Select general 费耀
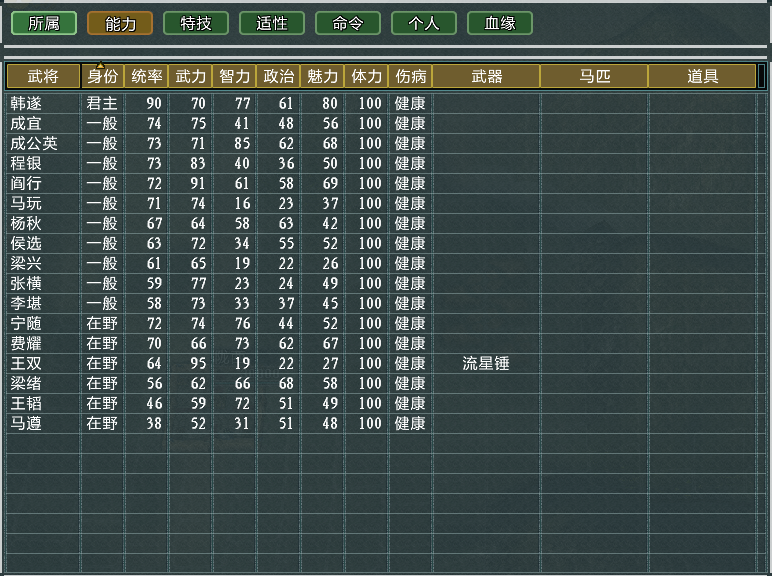 click(26, 344)
